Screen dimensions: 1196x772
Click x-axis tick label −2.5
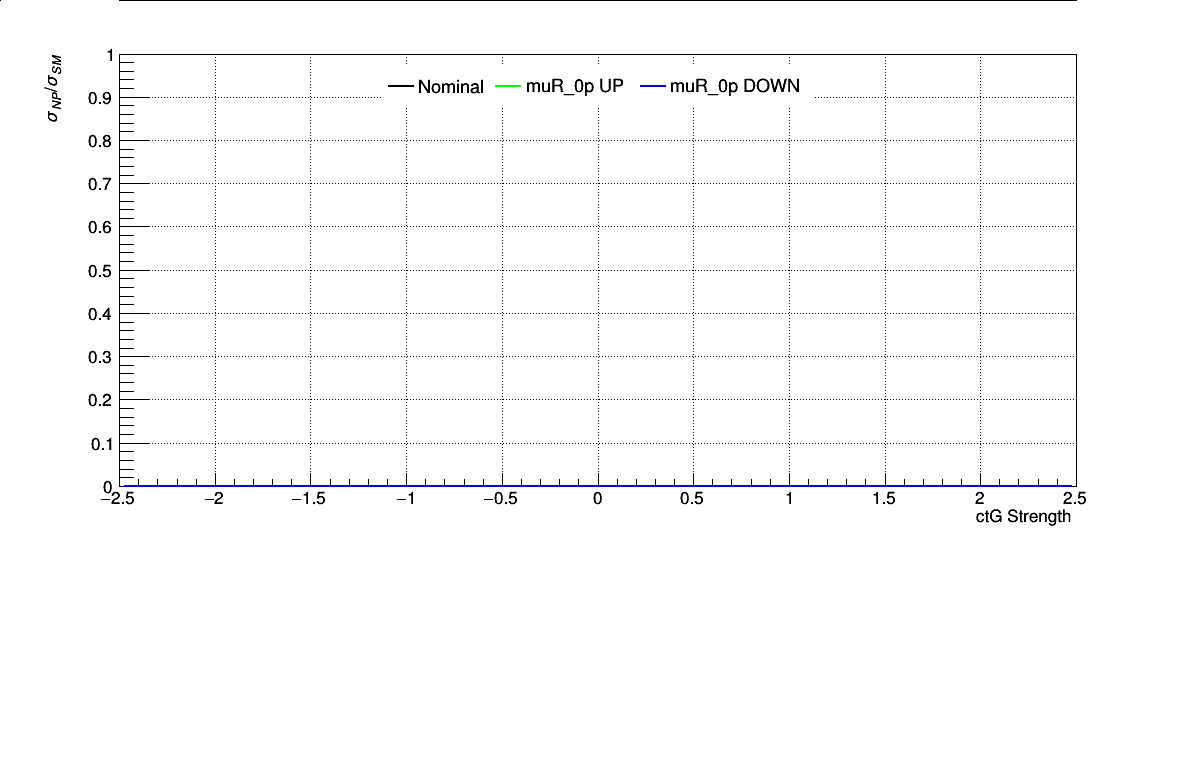(x=117, y=499)
